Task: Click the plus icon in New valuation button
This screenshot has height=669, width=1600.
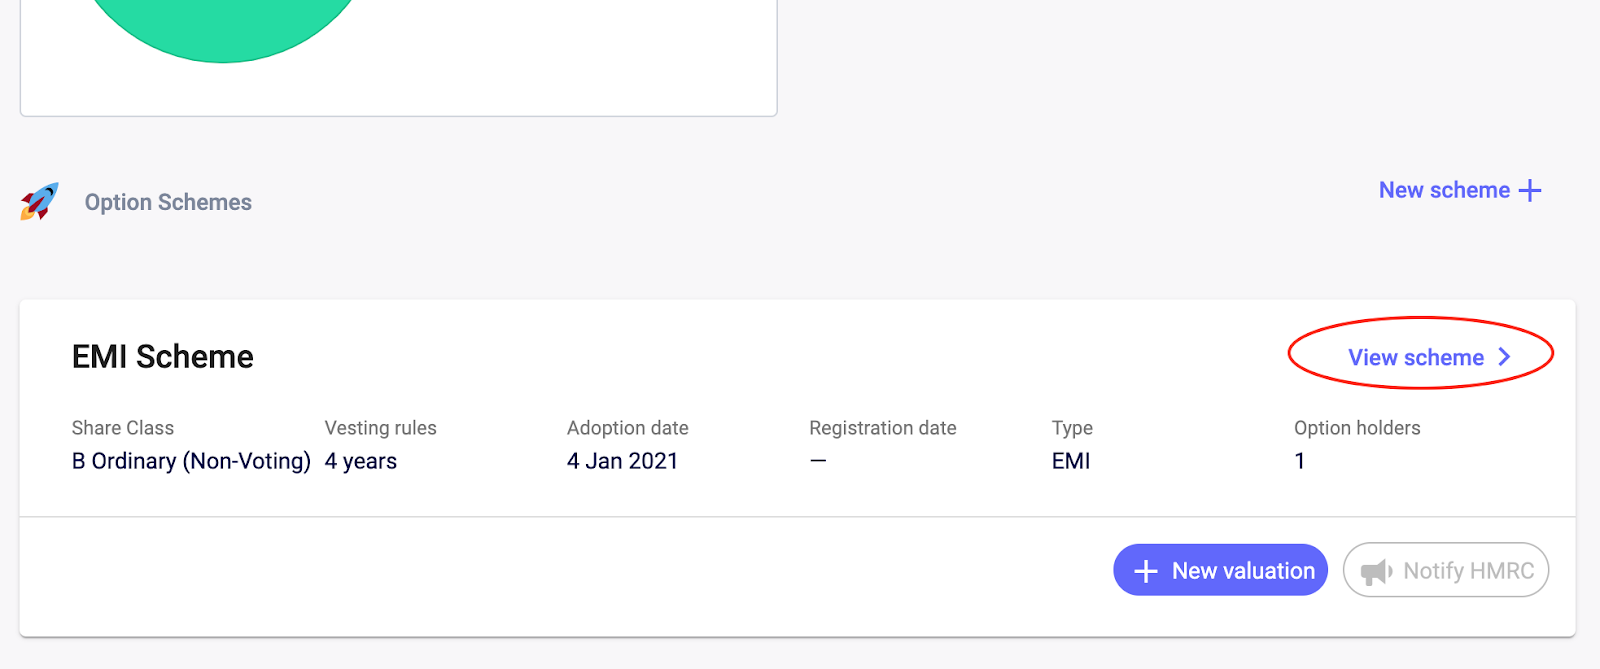Action: [1146, 571]
